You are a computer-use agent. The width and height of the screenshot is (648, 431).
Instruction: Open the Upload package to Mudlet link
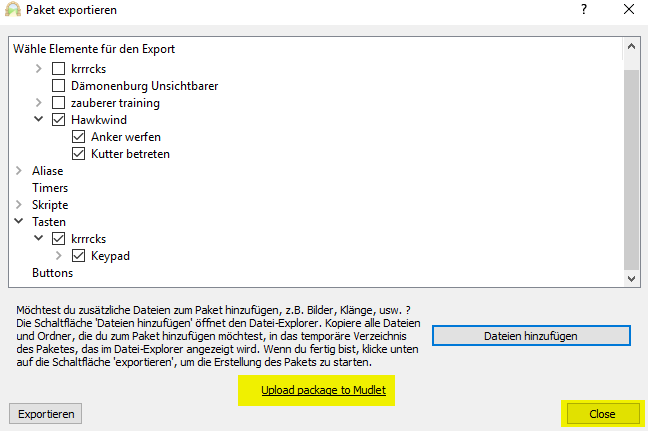click(x=324, y=390)
